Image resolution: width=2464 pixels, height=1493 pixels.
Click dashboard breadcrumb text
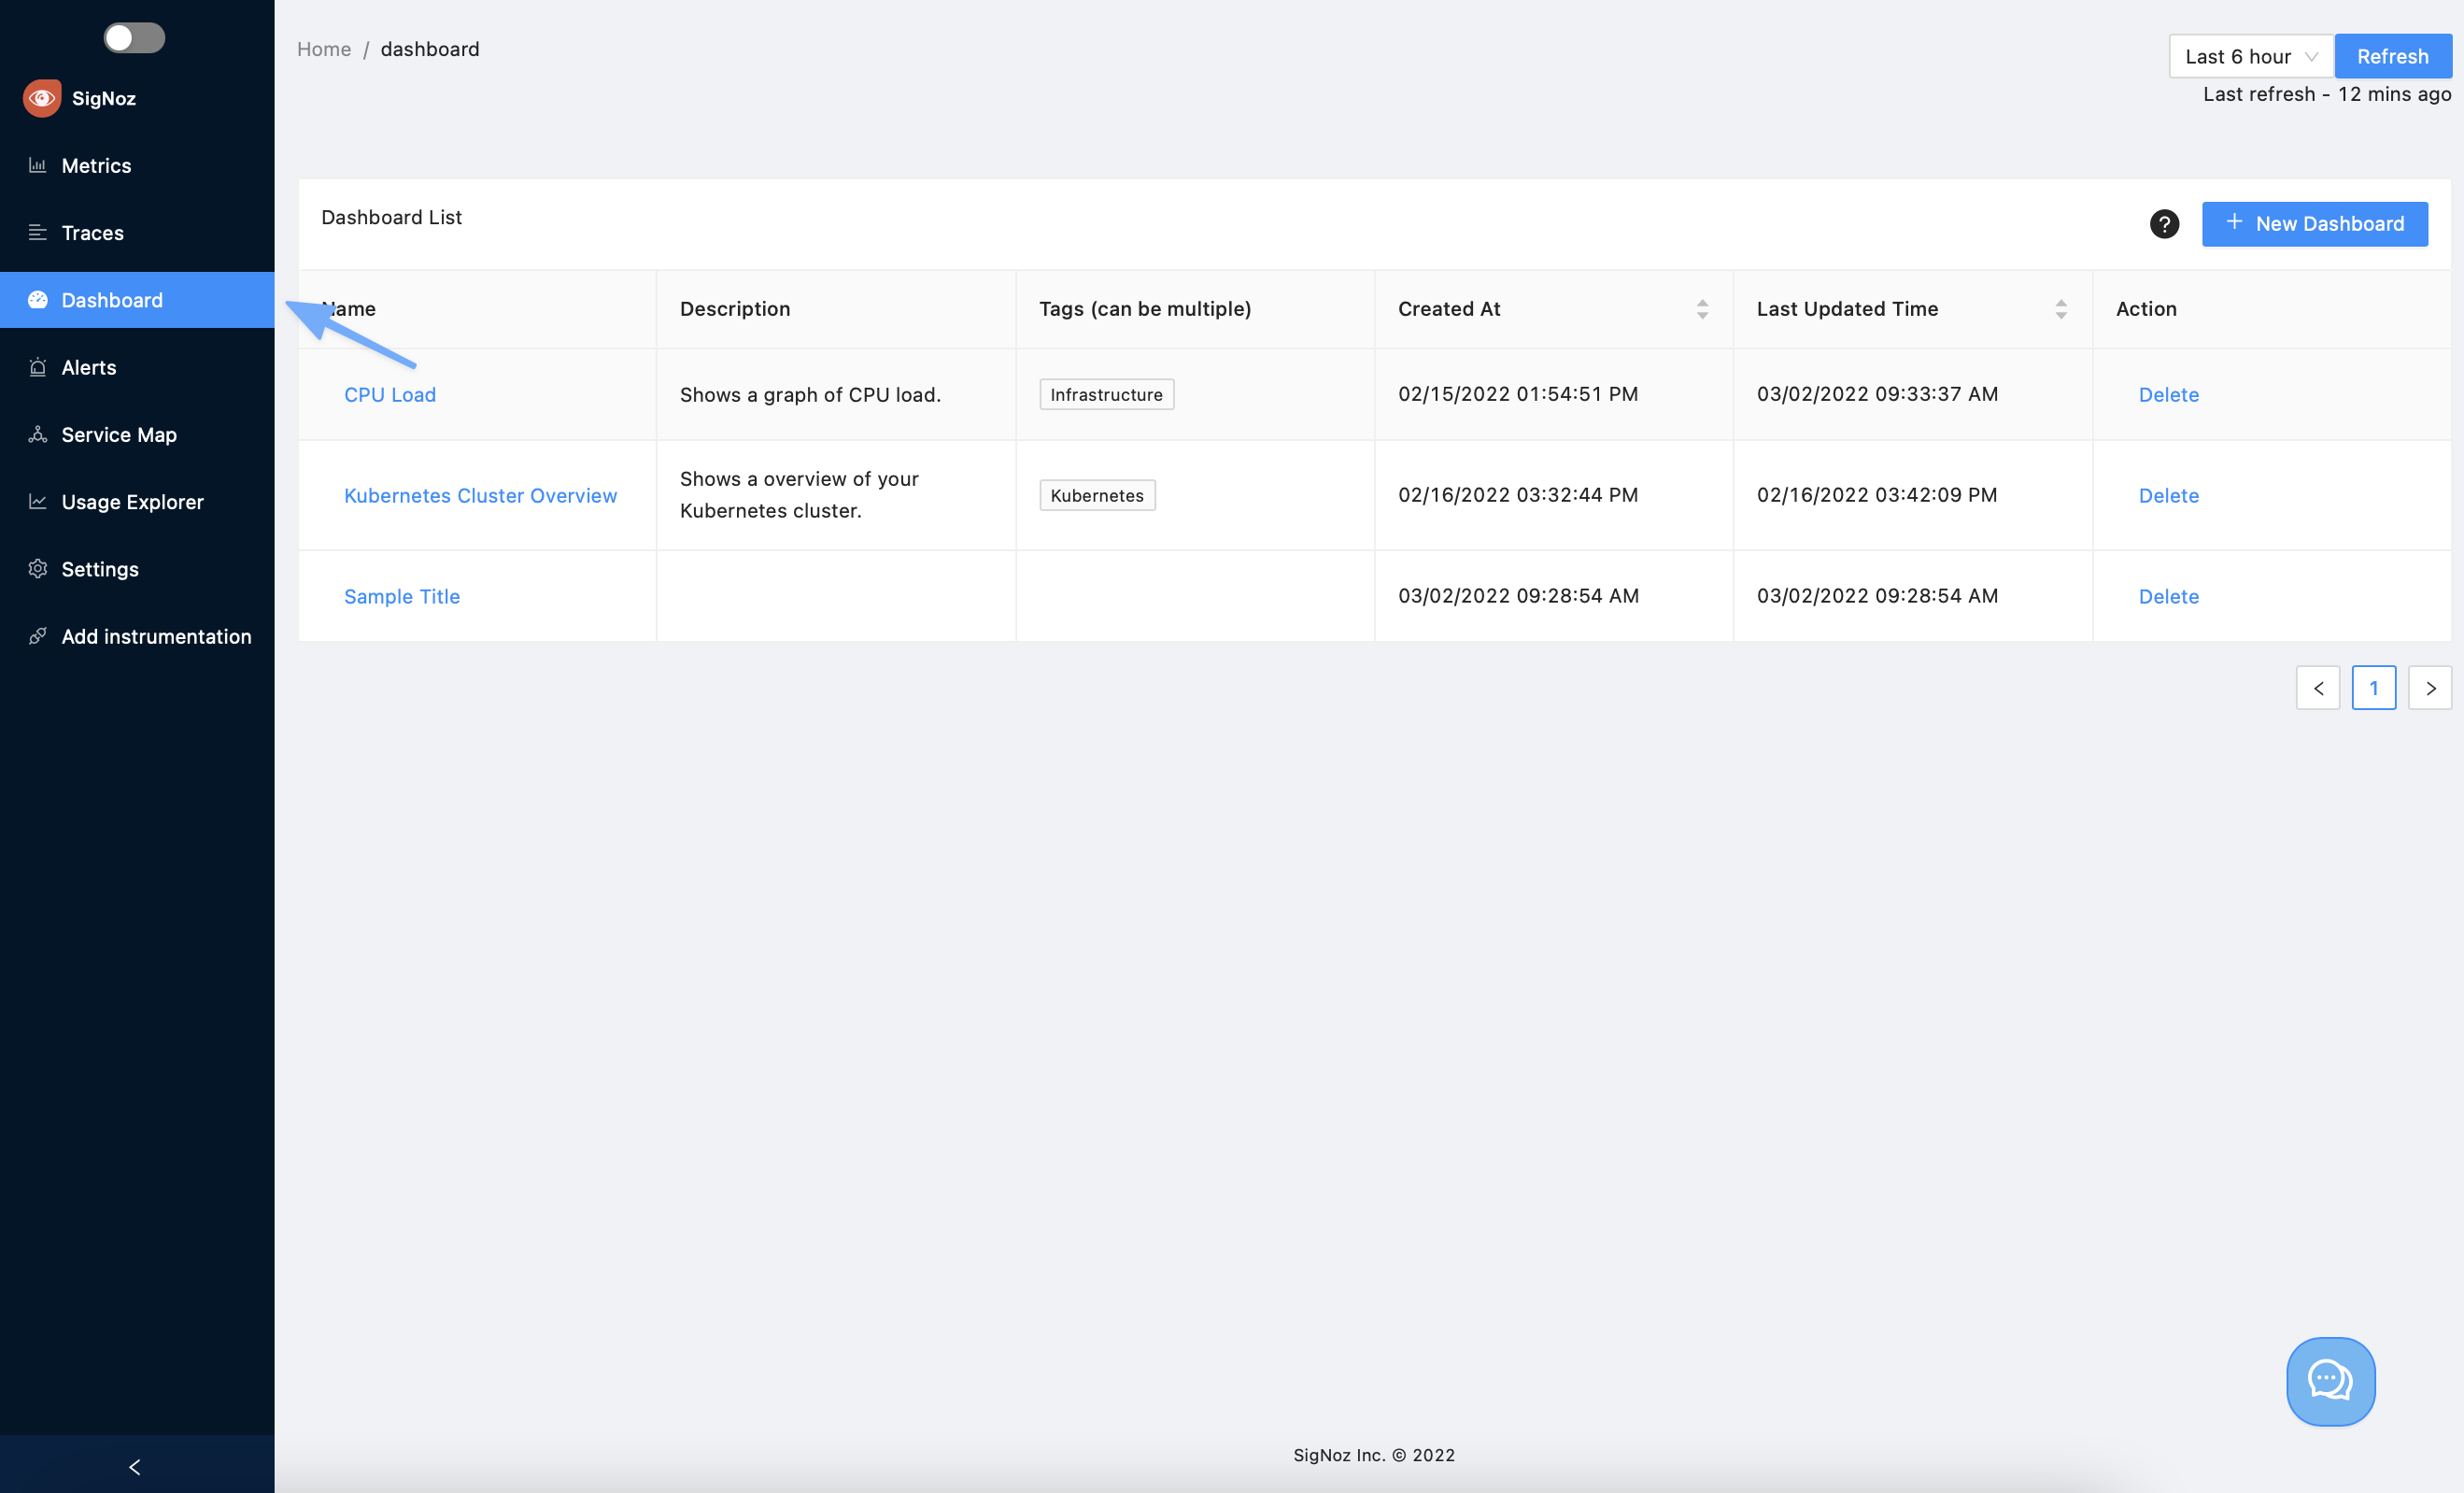pyautogui.click(x=430, y=49)
